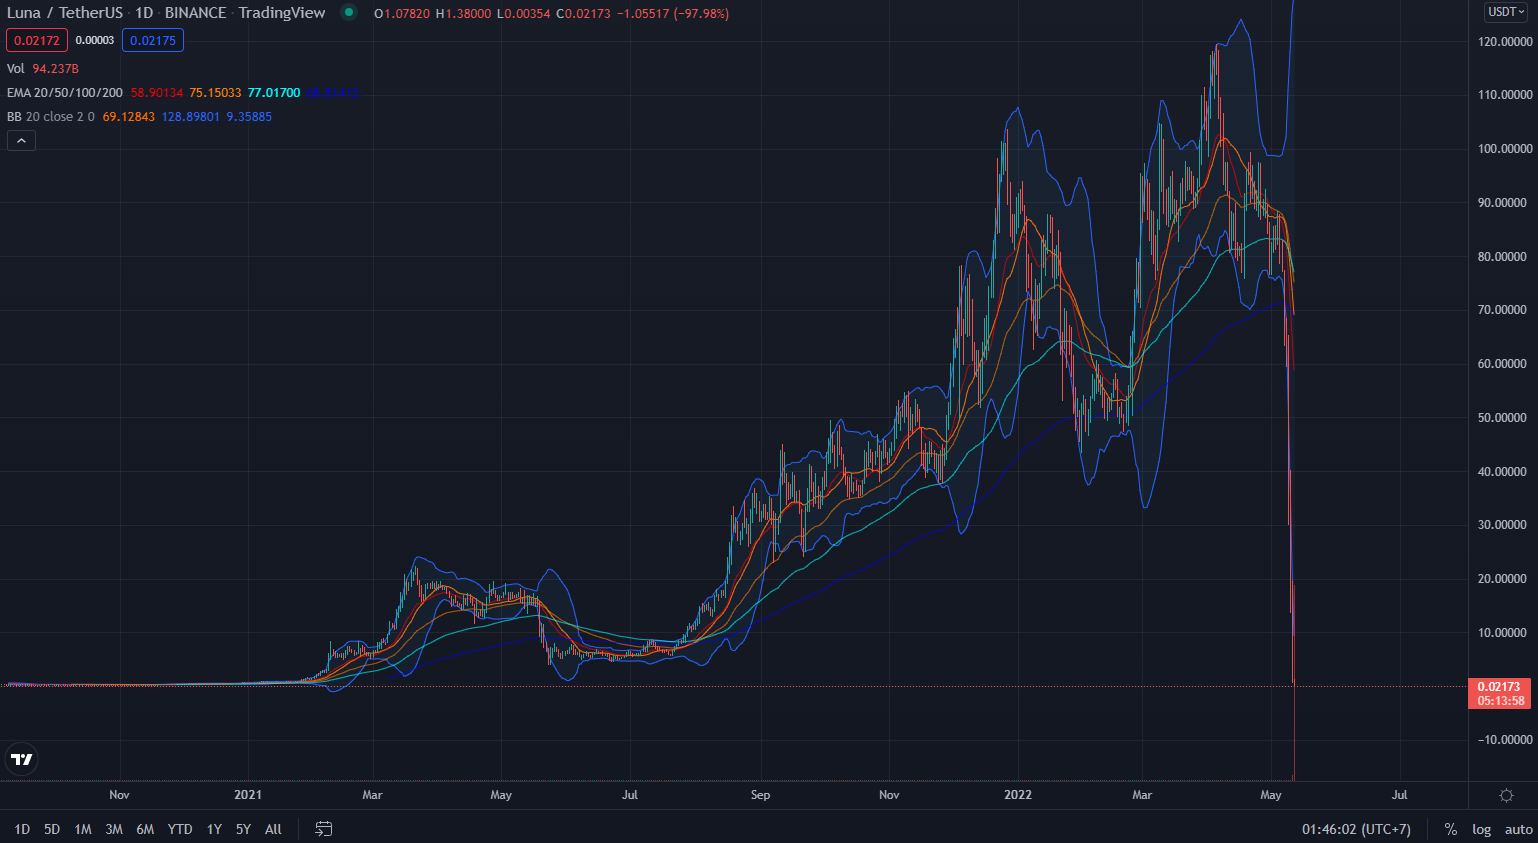This screenshot has height=843, width=1538.
Task: Click the −10.00000 price axis label
Action: pos(1505,740)
